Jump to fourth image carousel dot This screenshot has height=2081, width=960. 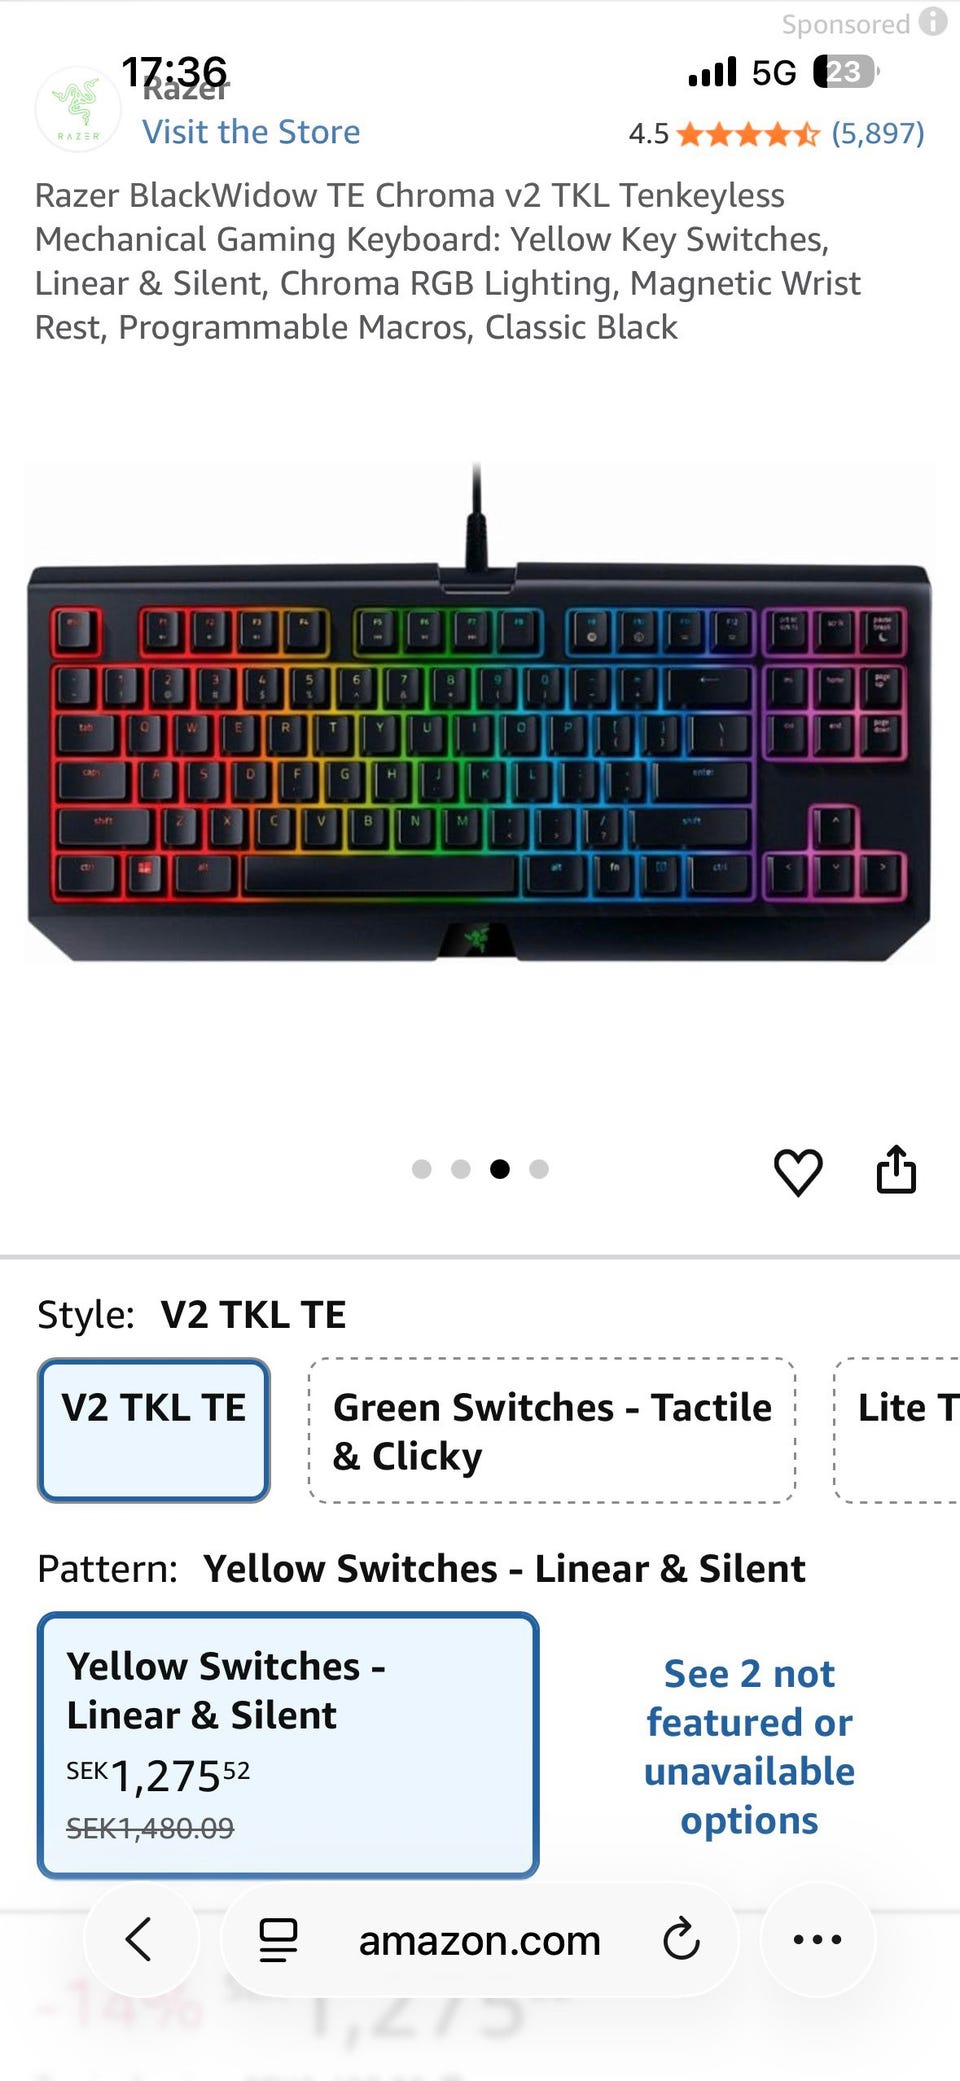(x=539, y=1169)
